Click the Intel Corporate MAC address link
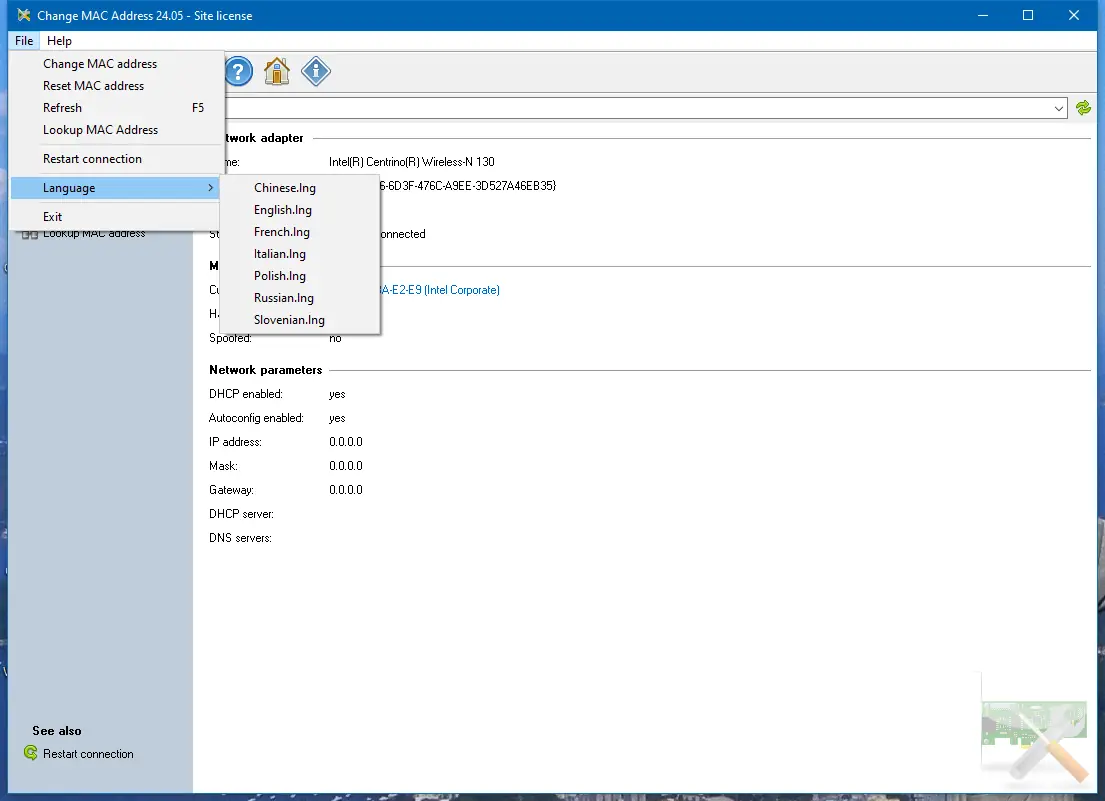Screen dimensions: 1105x801 [x=440, y=290]
